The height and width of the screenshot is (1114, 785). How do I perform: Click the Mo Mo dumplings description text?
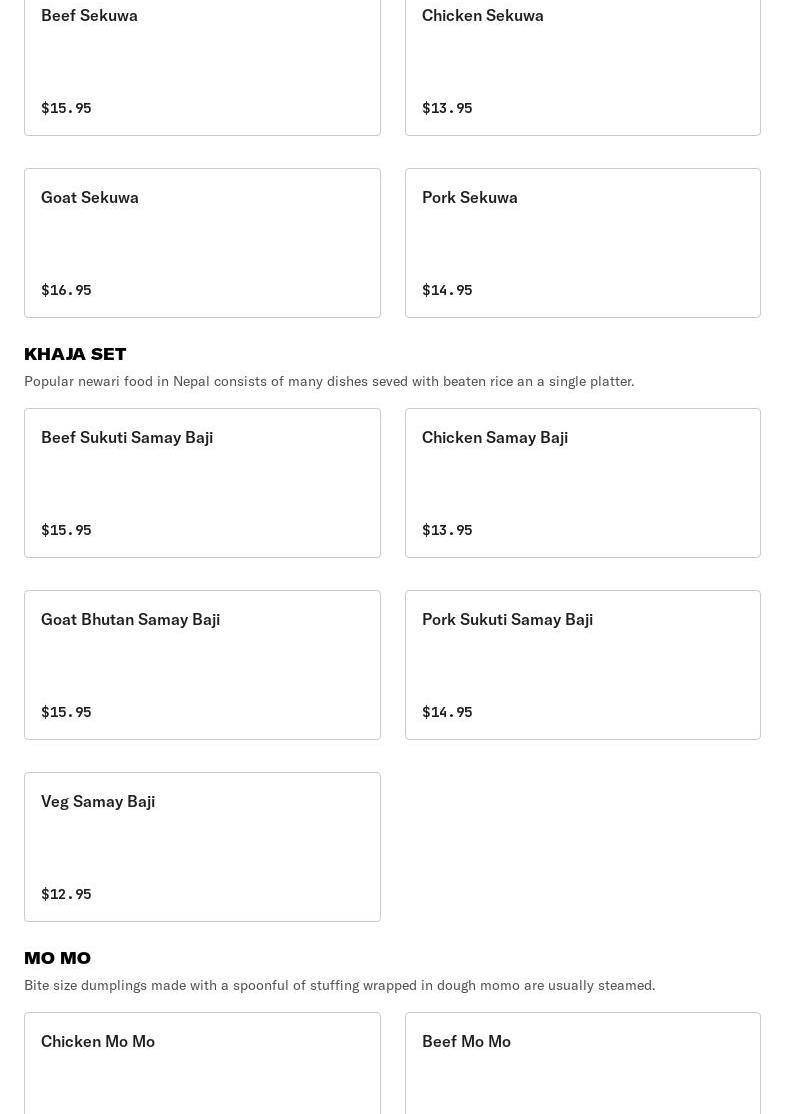[340, 985]
